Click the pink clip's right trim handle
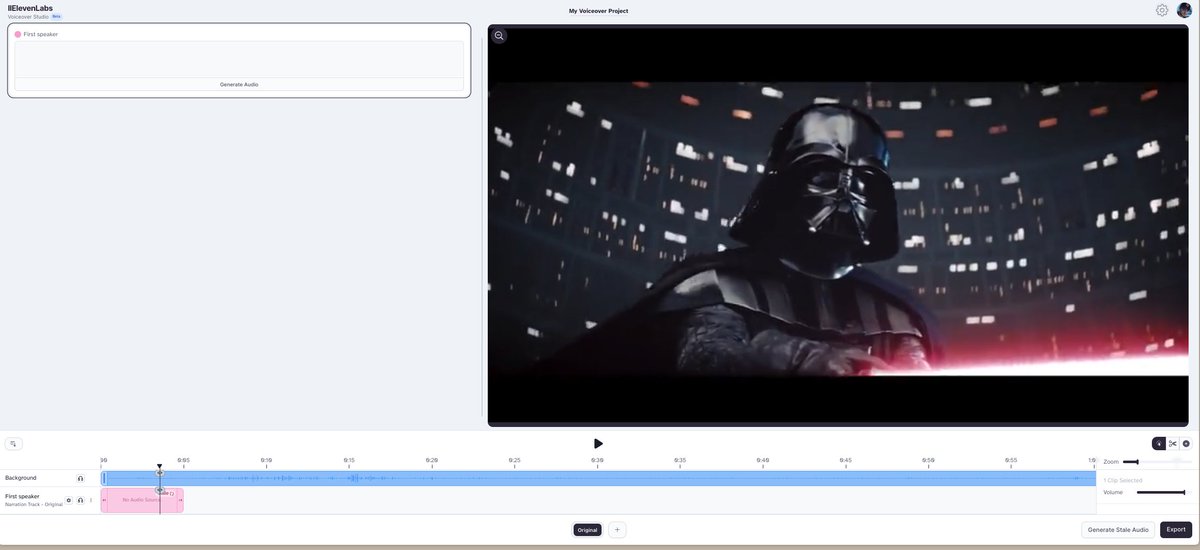 (x=180, y=500)
